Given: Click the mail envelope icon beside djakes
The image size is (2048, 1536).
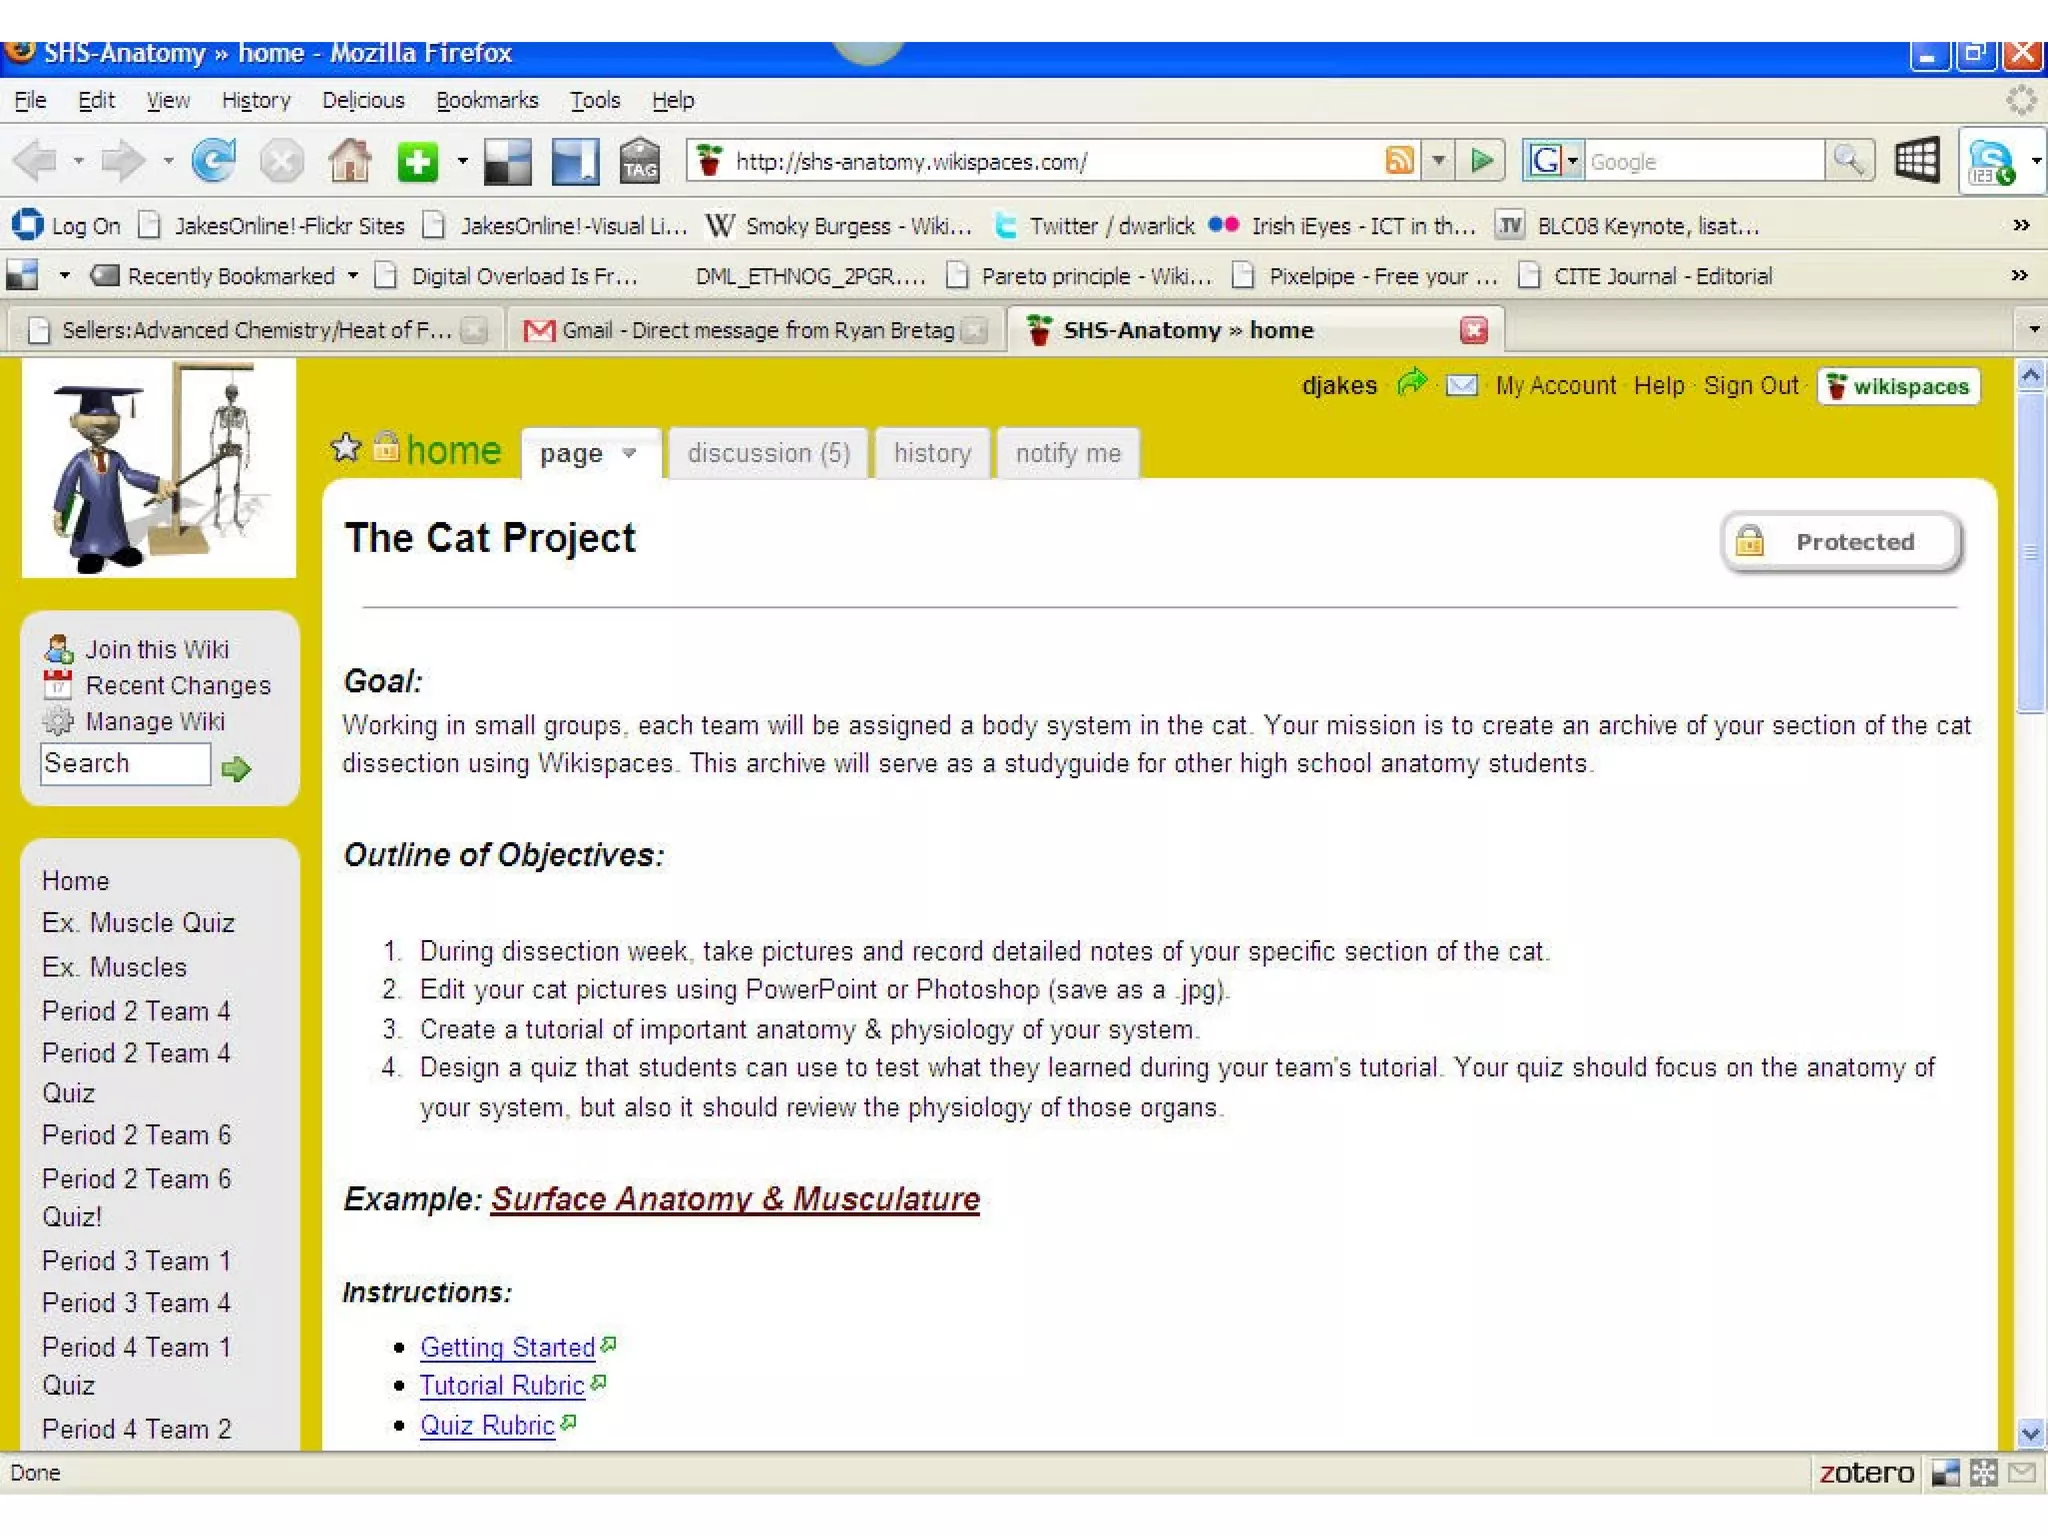Looking at the screenshot, I should [1461, 386].
